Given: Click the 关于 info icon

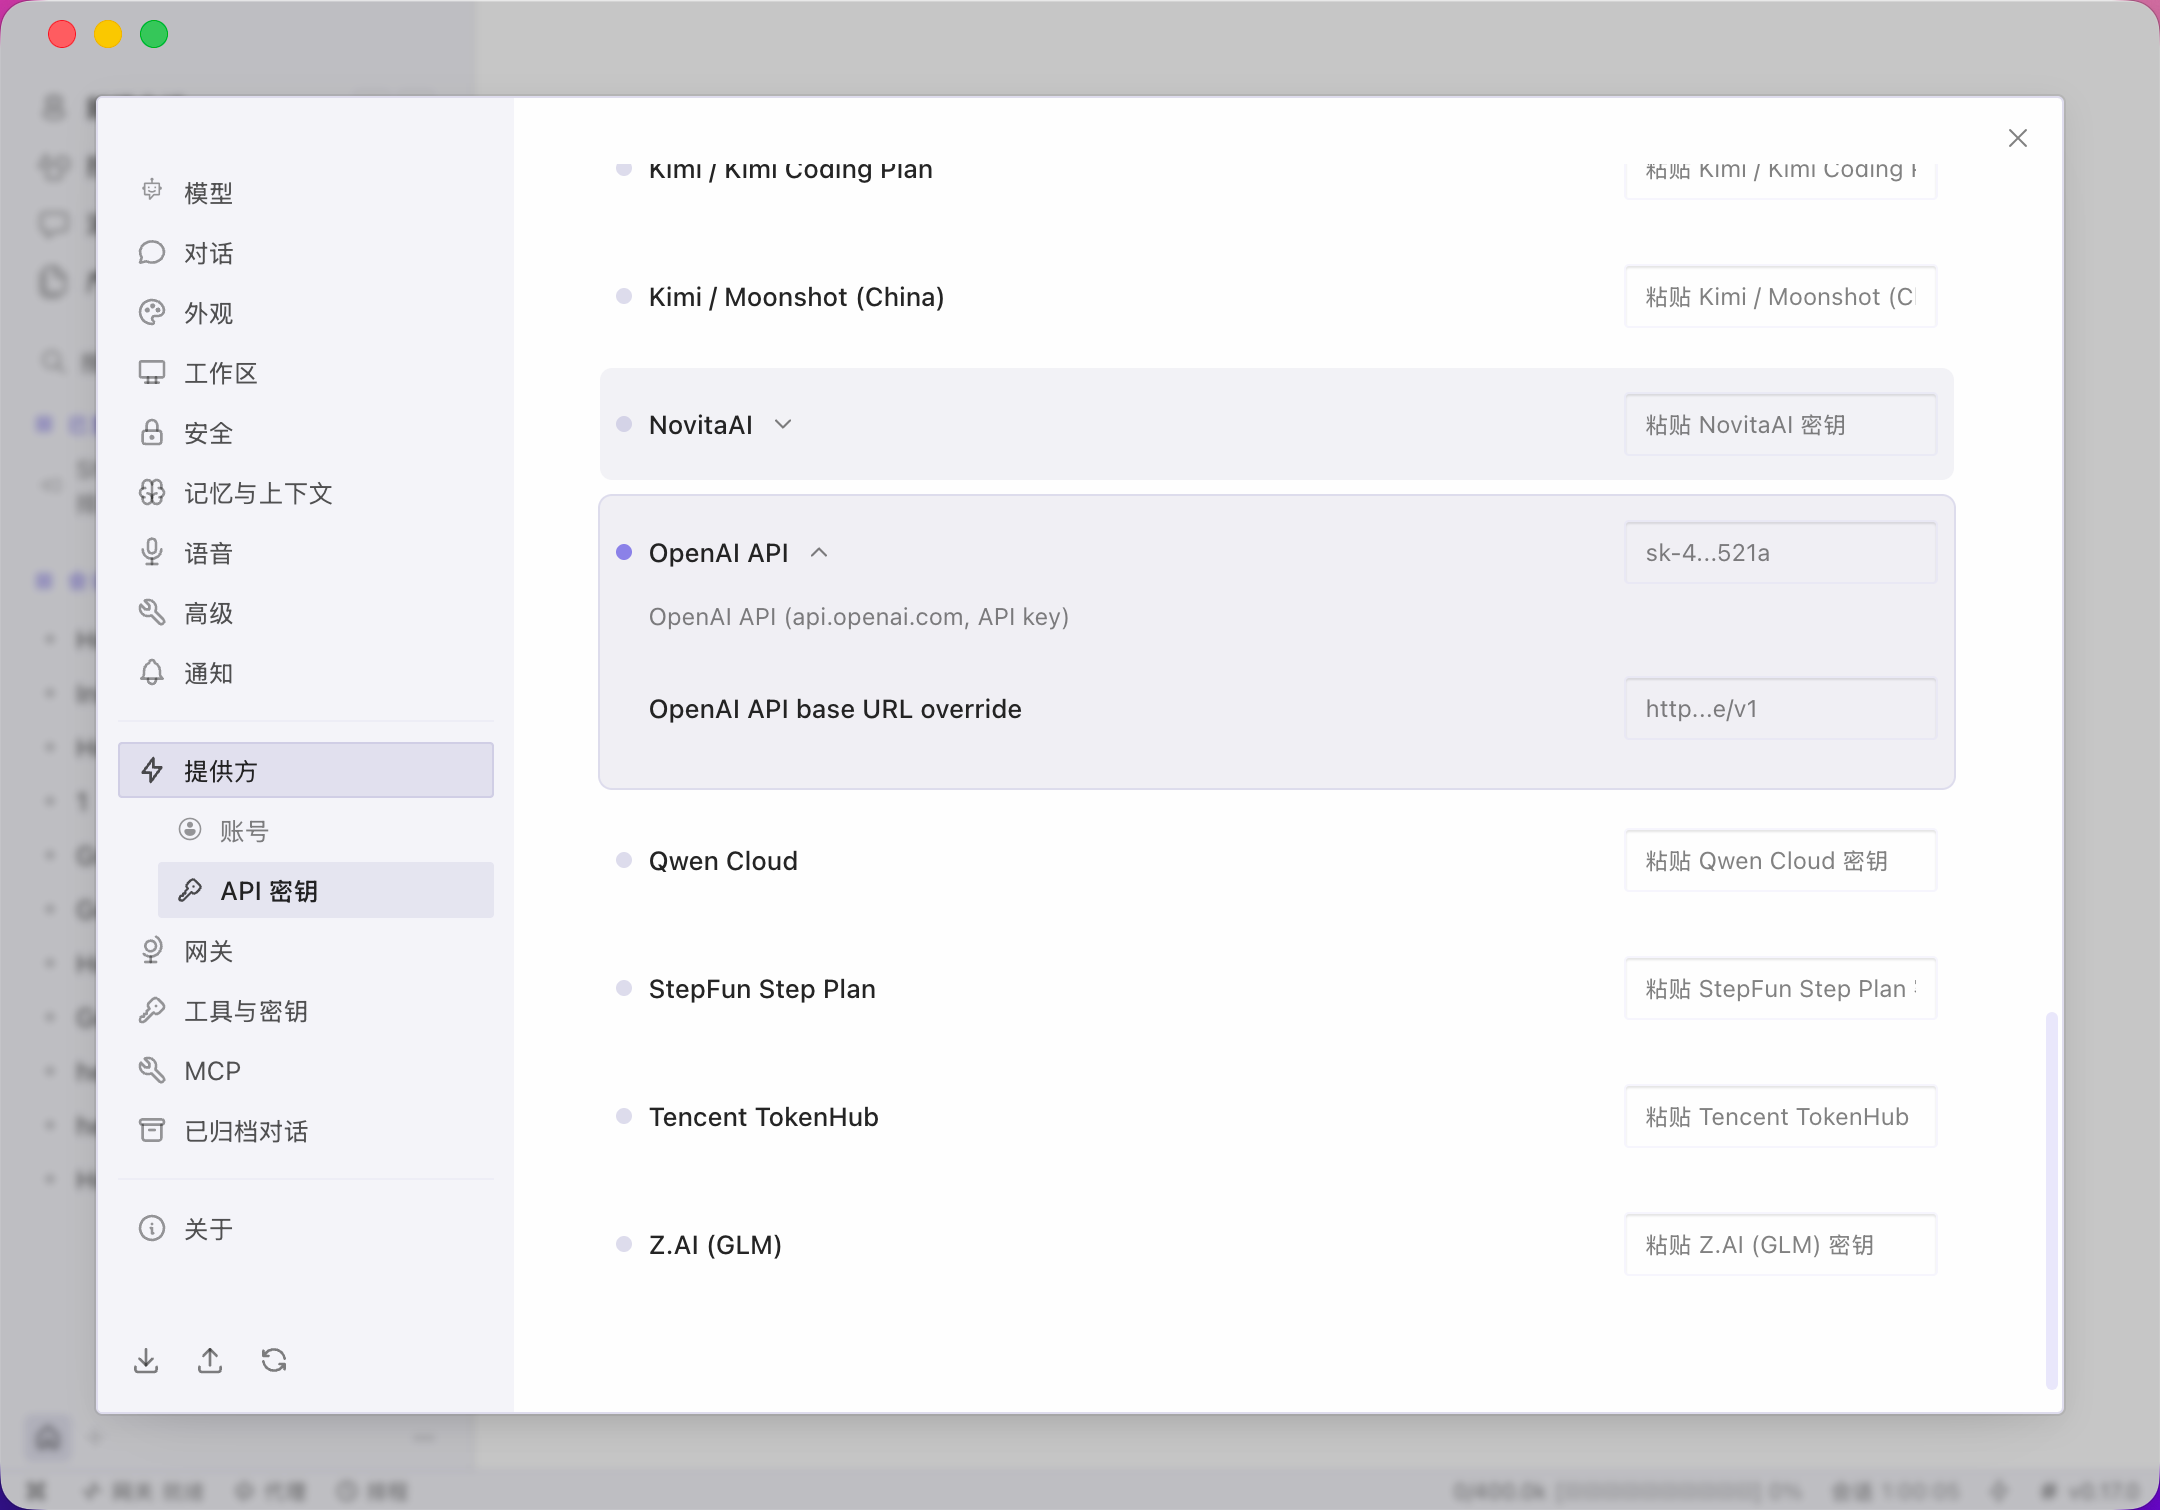Looking at the screenshot, I should (x=152, y=1228).
